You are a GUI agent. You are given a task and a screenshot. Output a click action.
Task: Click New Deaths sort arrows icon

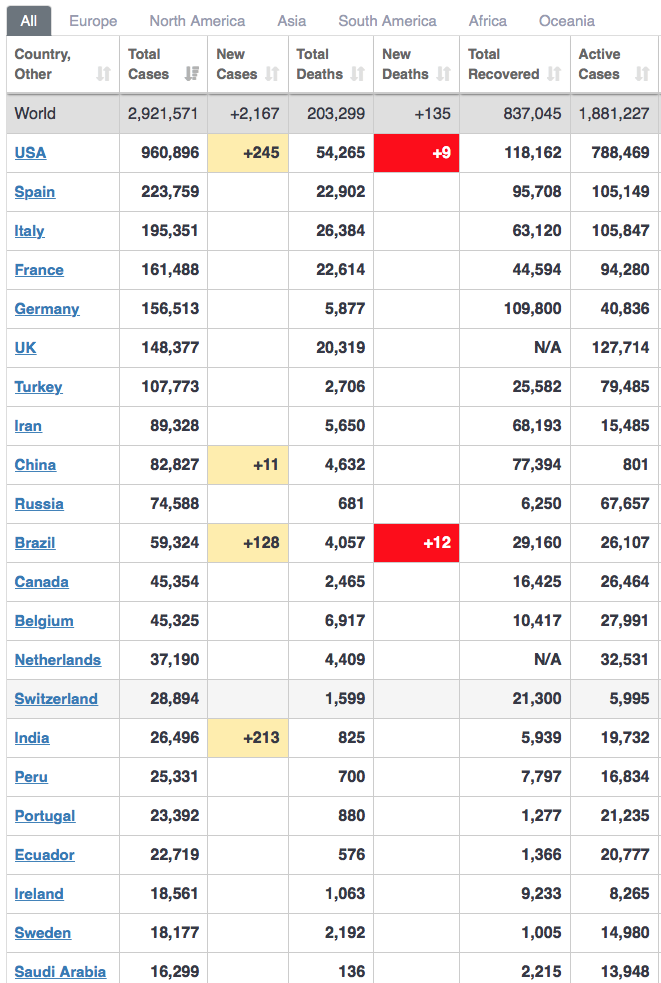pos(444,74)
